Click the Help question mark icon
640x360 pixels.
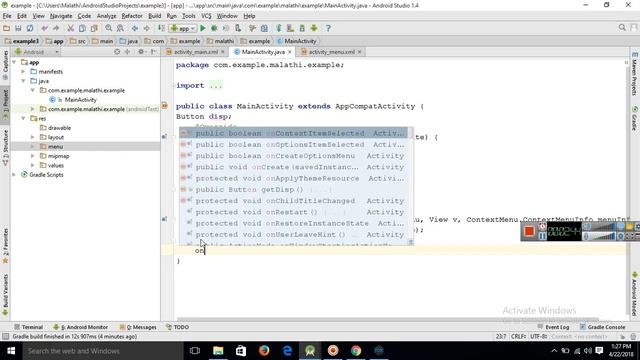[328, 28]
